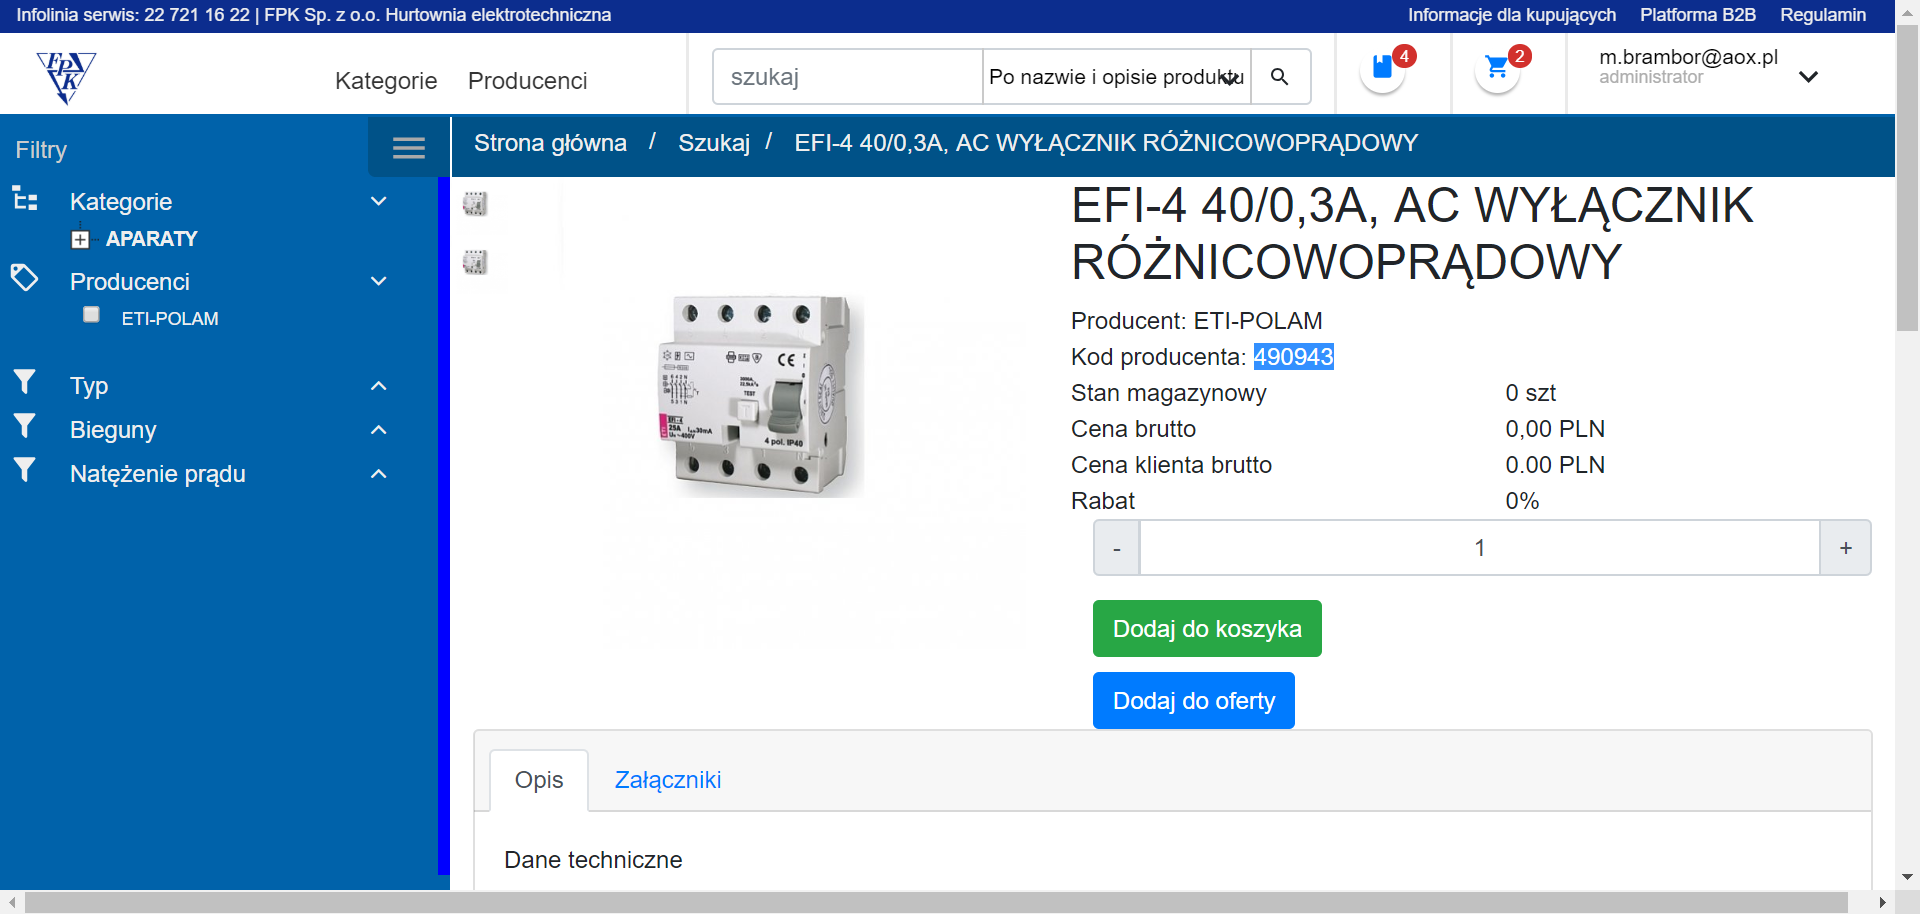Expand the APARATY category plus box
Viewport: 1920px width, 914px height.
pos(81,240)
